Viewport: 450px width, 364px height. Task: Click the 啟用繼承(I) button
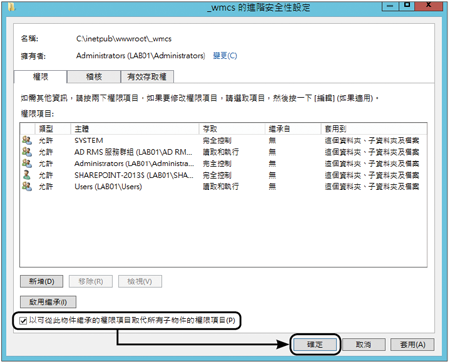click(48, 302)
